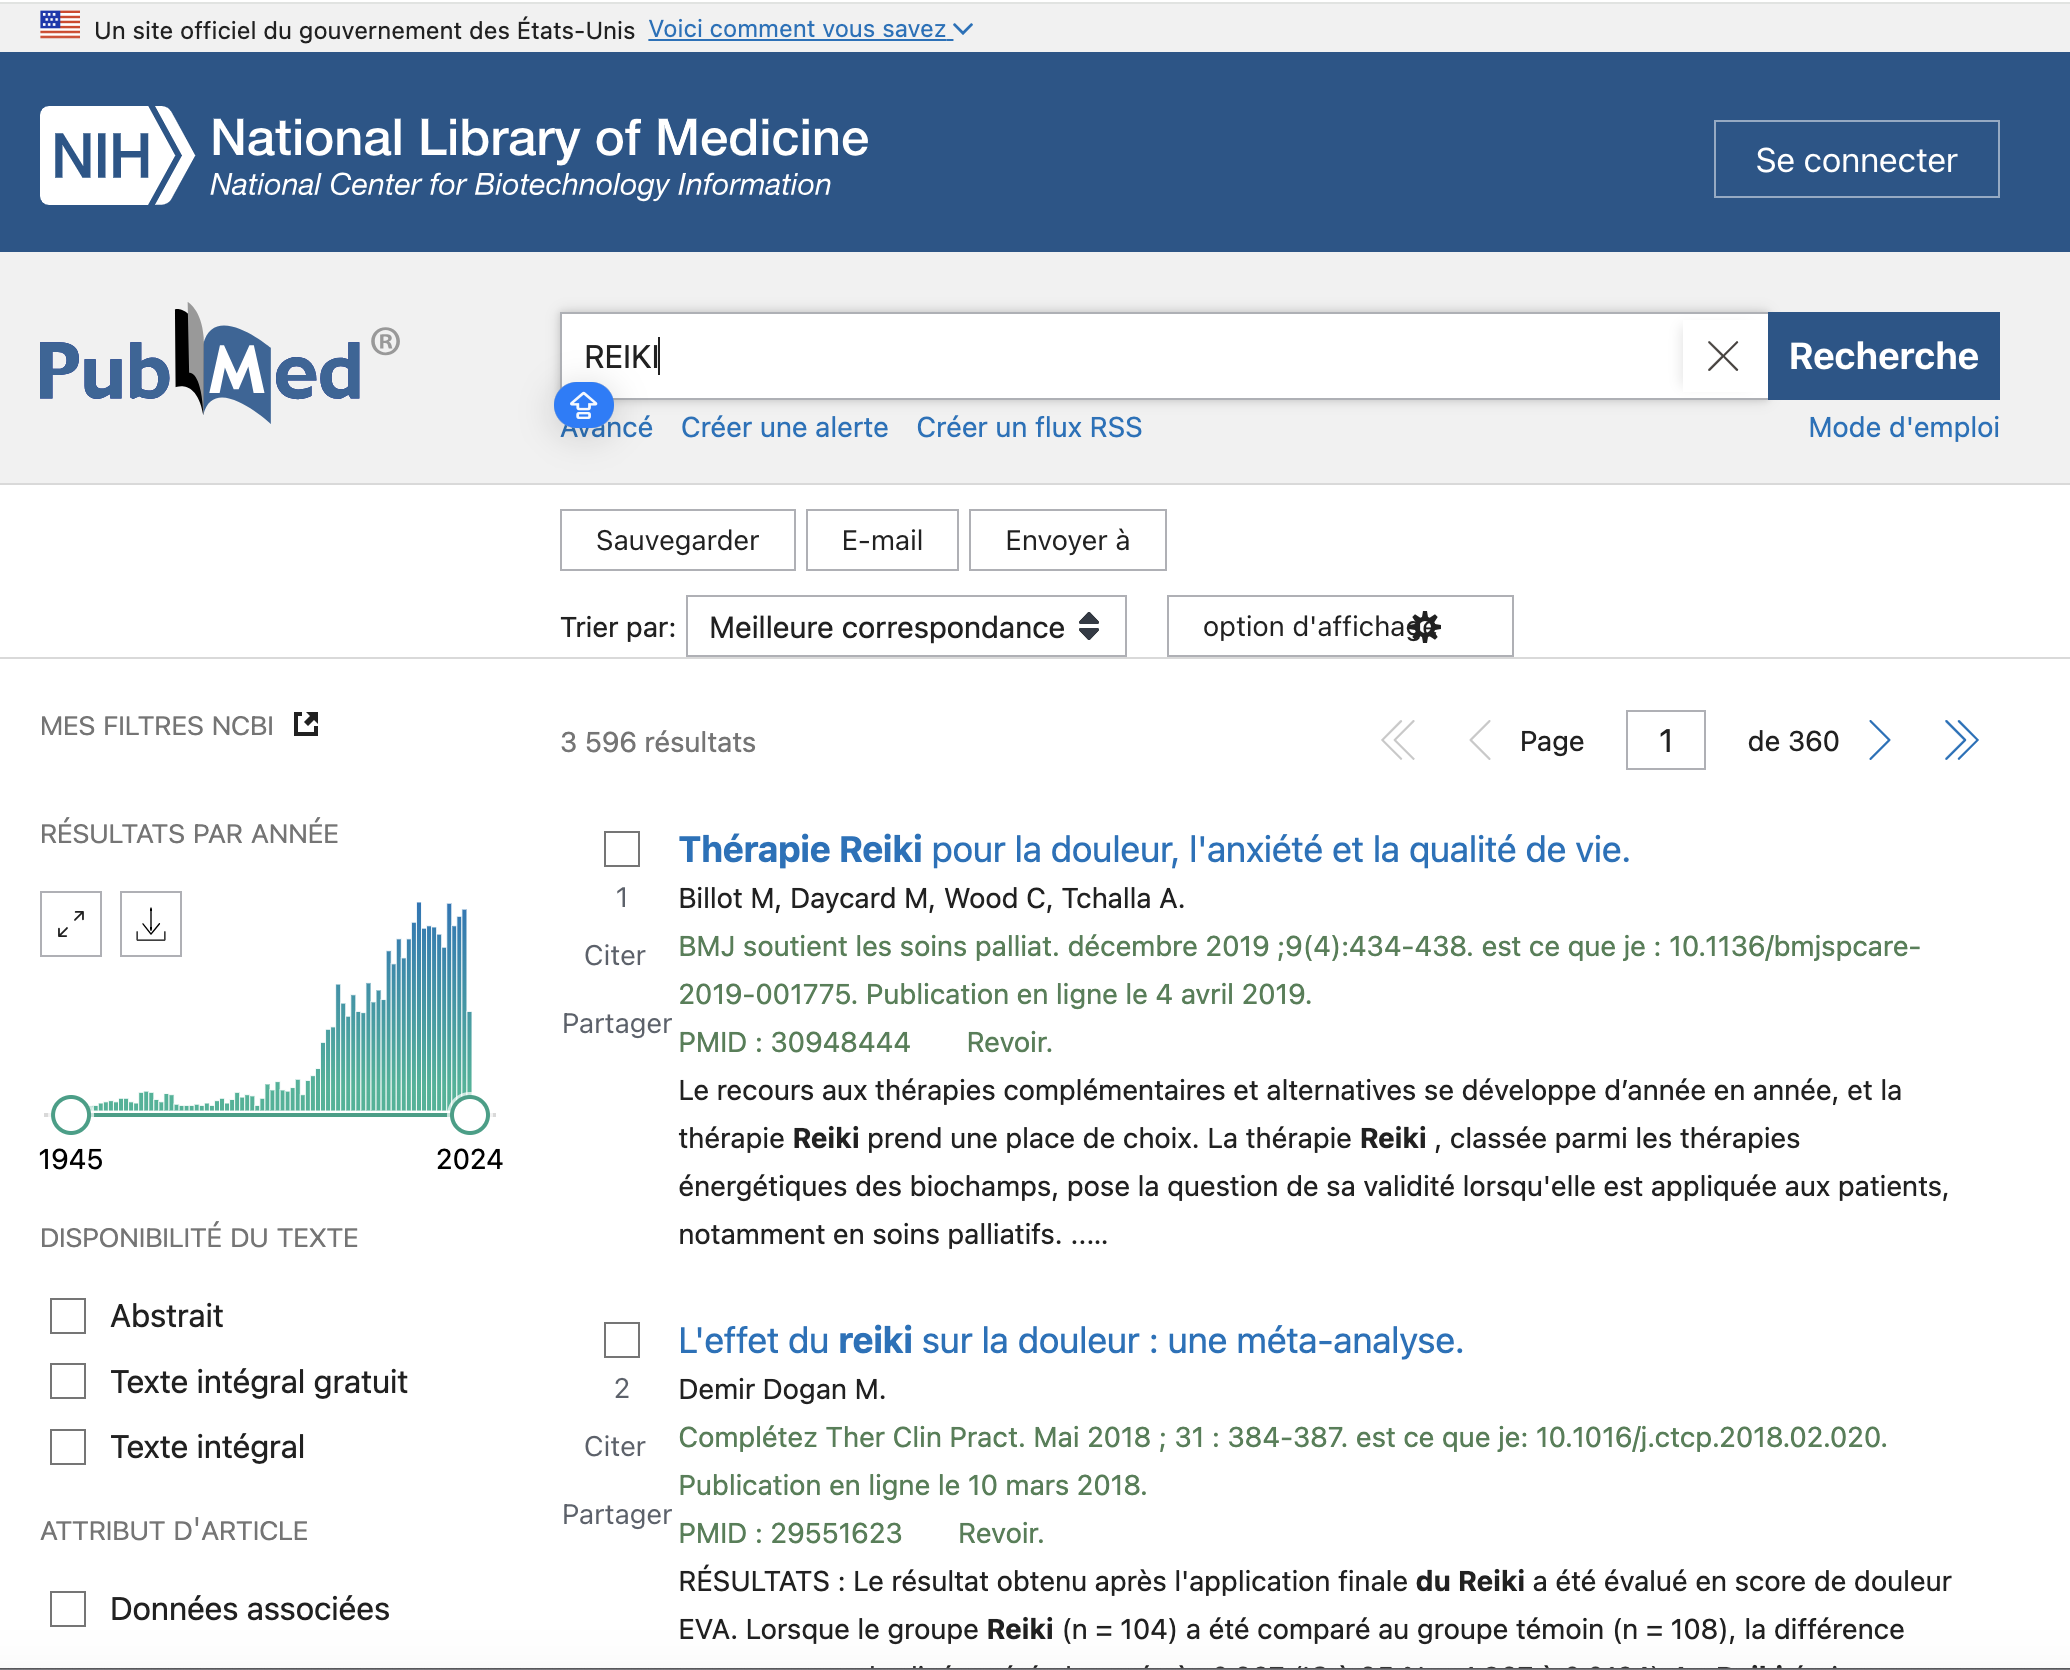Focus the REIKI search input field
This screenshot has width=2070, height=1670.
1120,356
